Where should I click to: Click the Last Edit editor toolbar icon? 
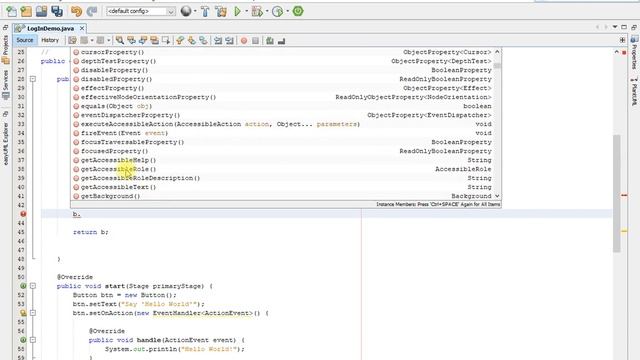(x=72, y=40)
